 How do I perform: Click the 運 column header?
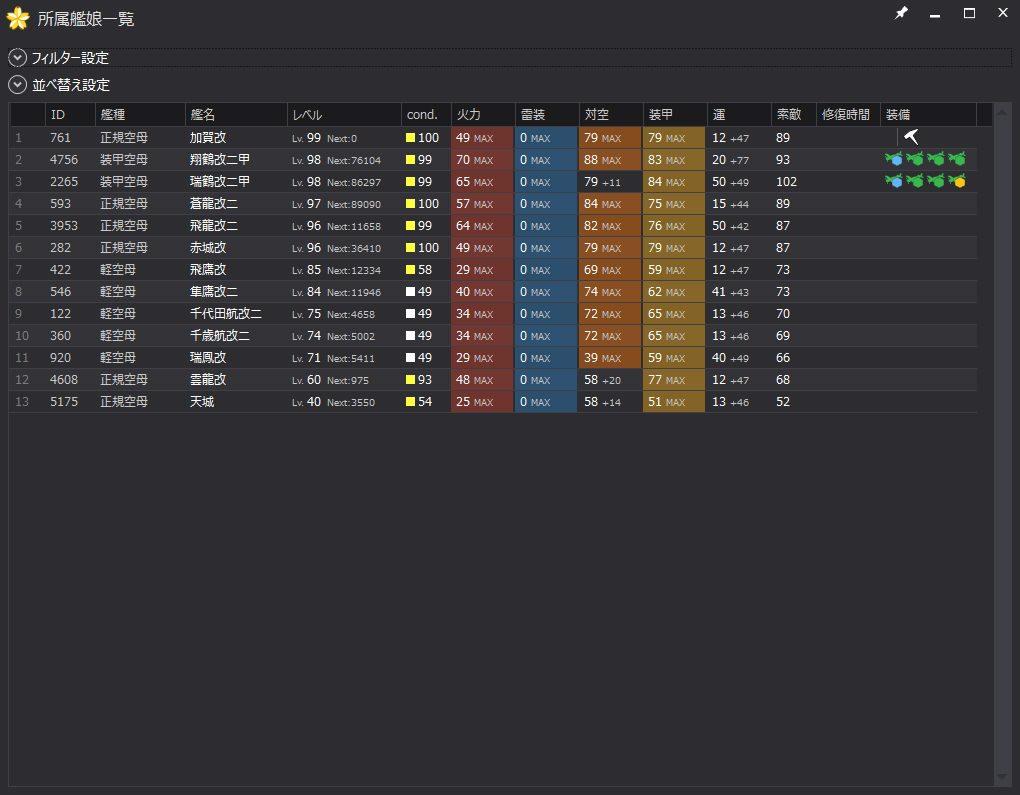pos(739,115)
